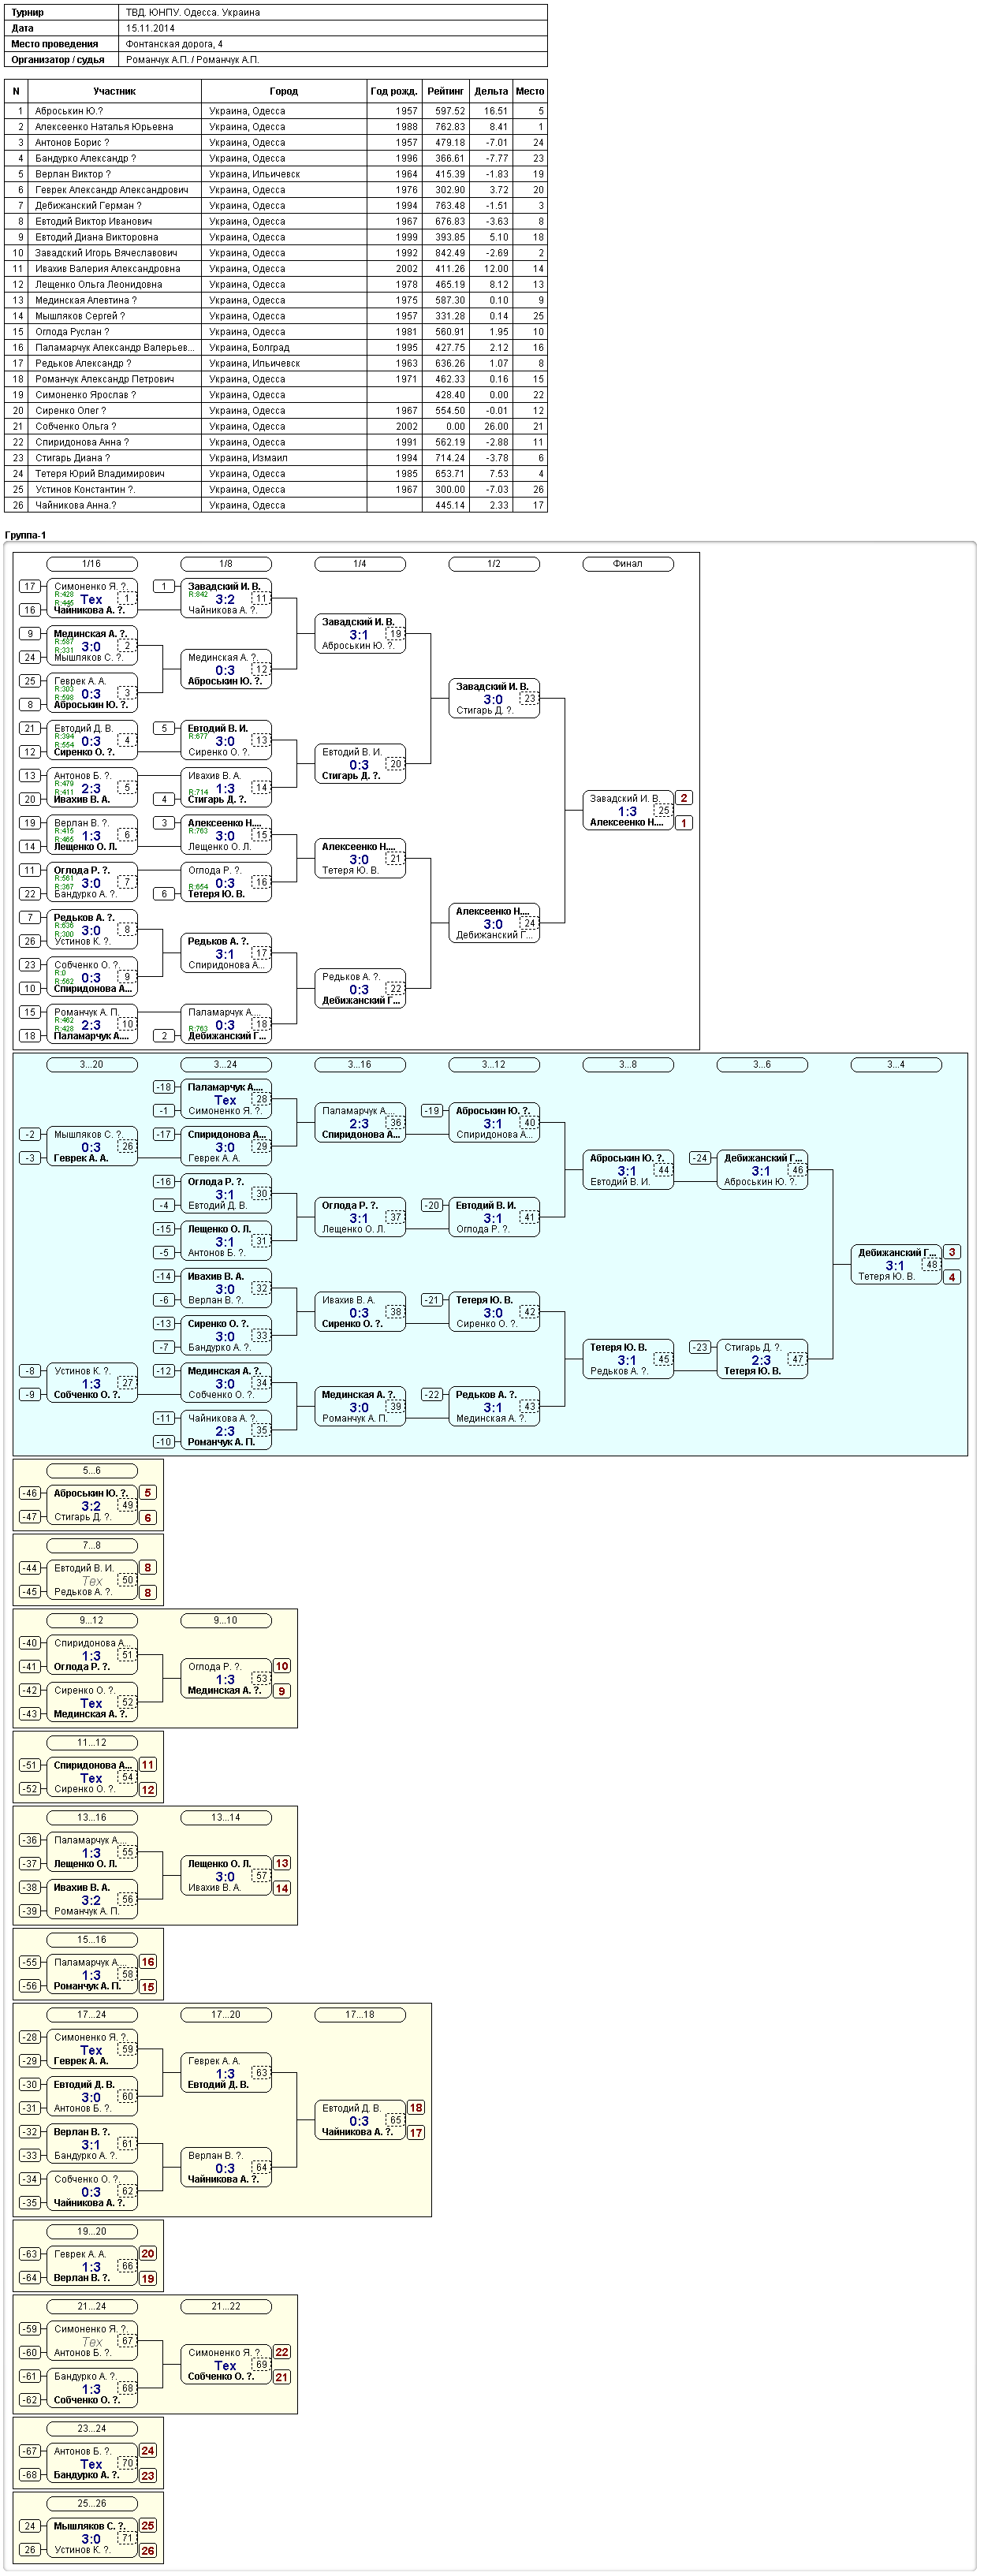This screenshot has height=2576, width=984.
Task: Click city cell 'Украина, Измаил'
Action: point(248,458)
